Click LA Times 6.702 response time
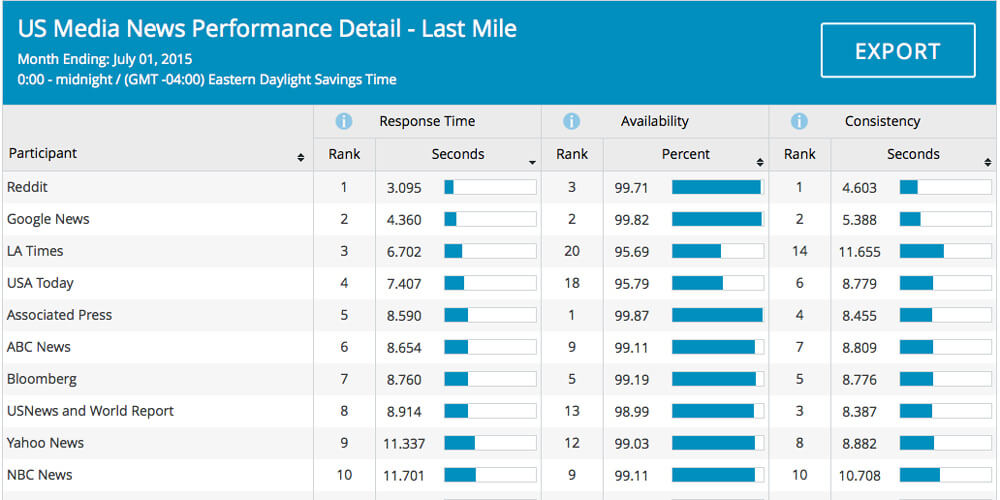Image resolution: width=1000 pixels, height=500 pixels. coord(404,252)
